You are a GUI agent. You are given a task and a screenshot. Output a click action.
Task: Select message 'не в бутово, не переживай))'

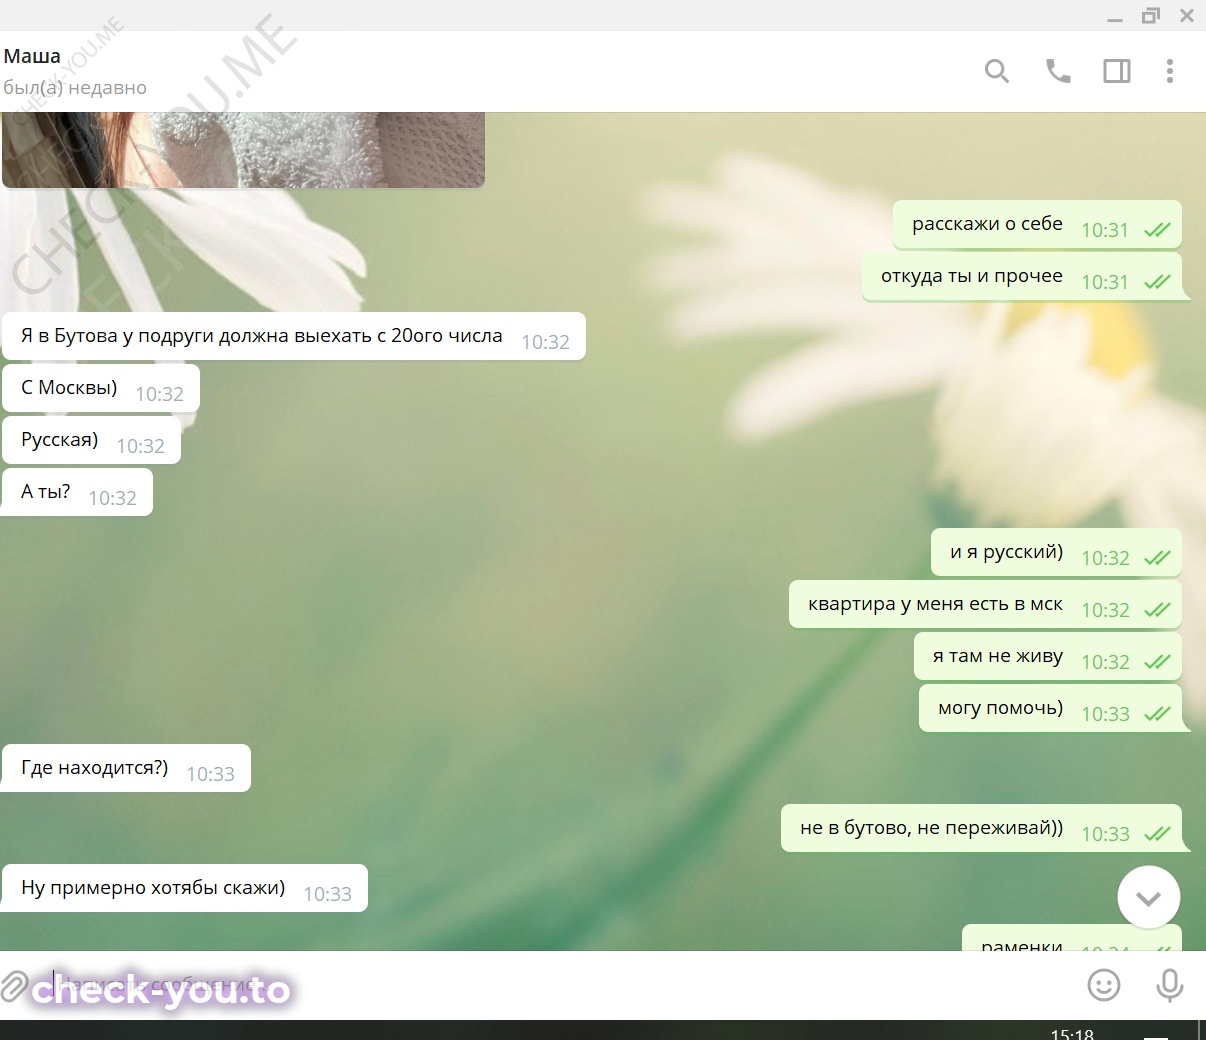(981, 829)
